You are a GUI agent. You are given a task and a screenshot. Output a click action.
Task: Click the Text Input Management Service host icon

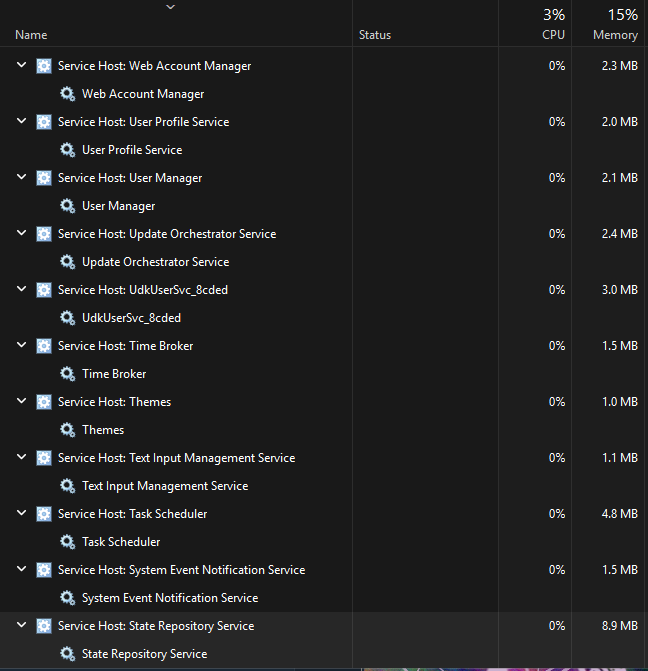pos(44,458)
